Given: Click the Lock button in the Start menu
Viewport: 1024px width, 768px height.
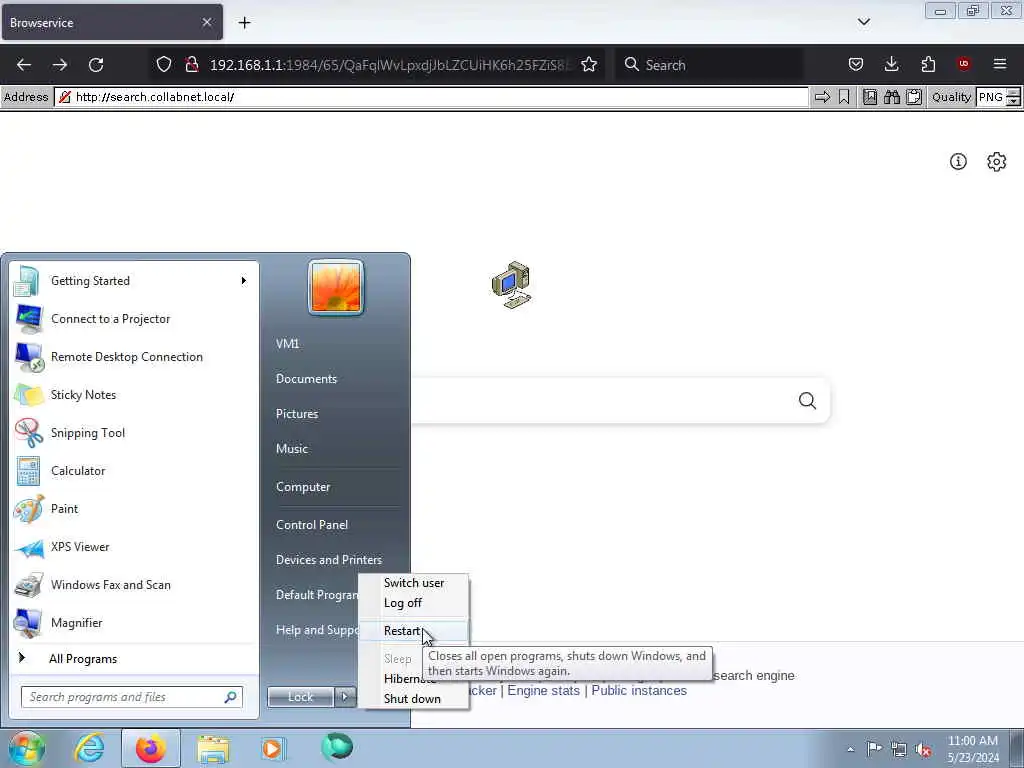Looking at the screenshot, I should pos(300,697).
